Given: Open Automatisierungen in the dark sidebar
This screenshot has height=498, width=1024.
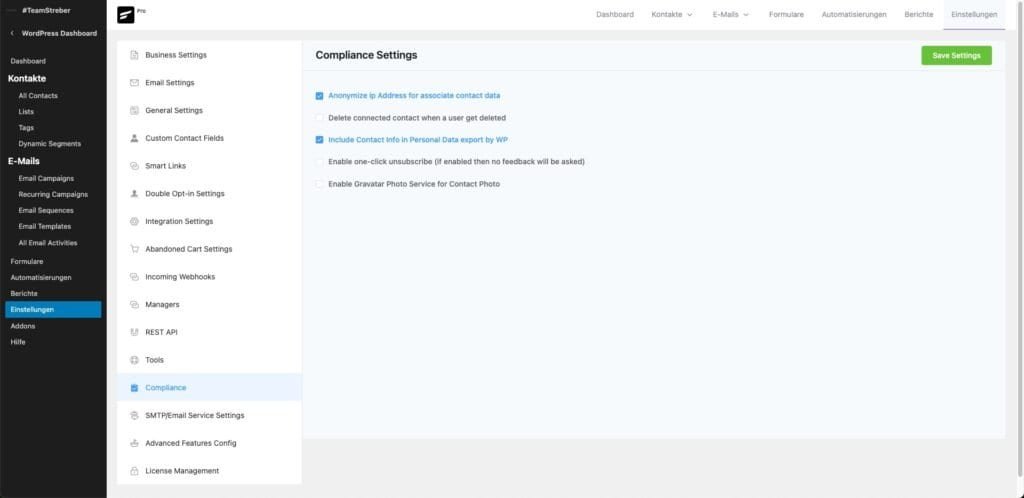Looking at the screenshot, I should point(41,277).
